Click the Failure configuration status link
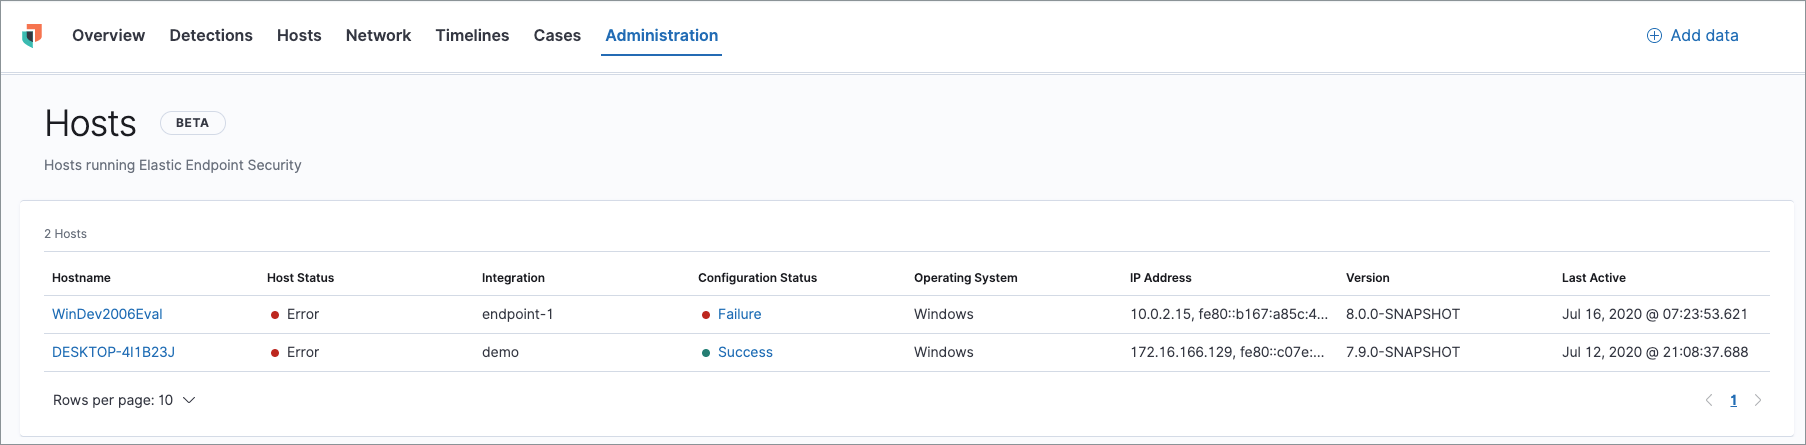This screenshot has width=1806, height=445. [x=739, y=314]
